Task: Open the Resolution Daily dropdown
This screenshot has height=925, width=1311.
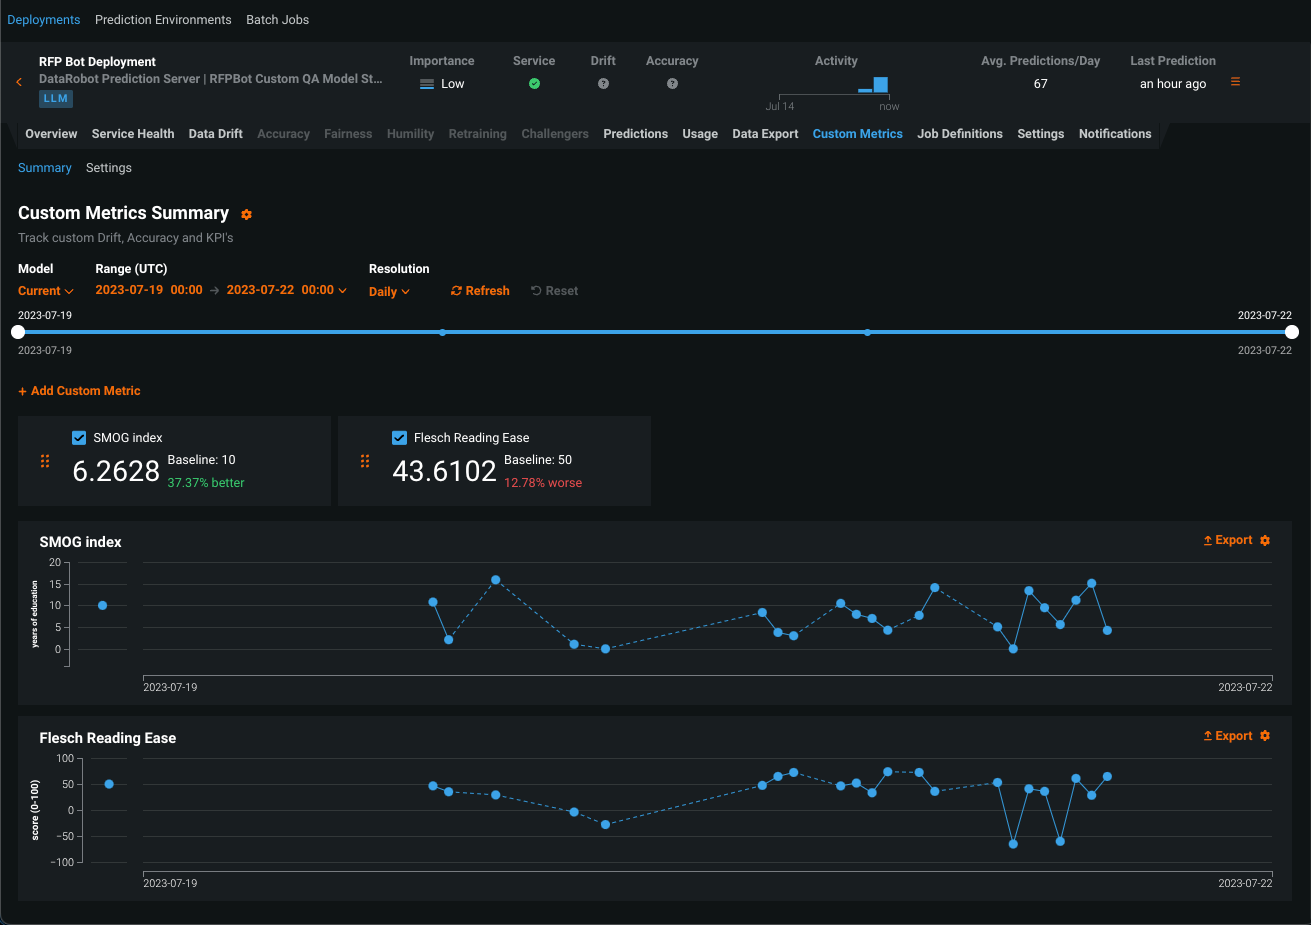Action: (x=389, y=292)
